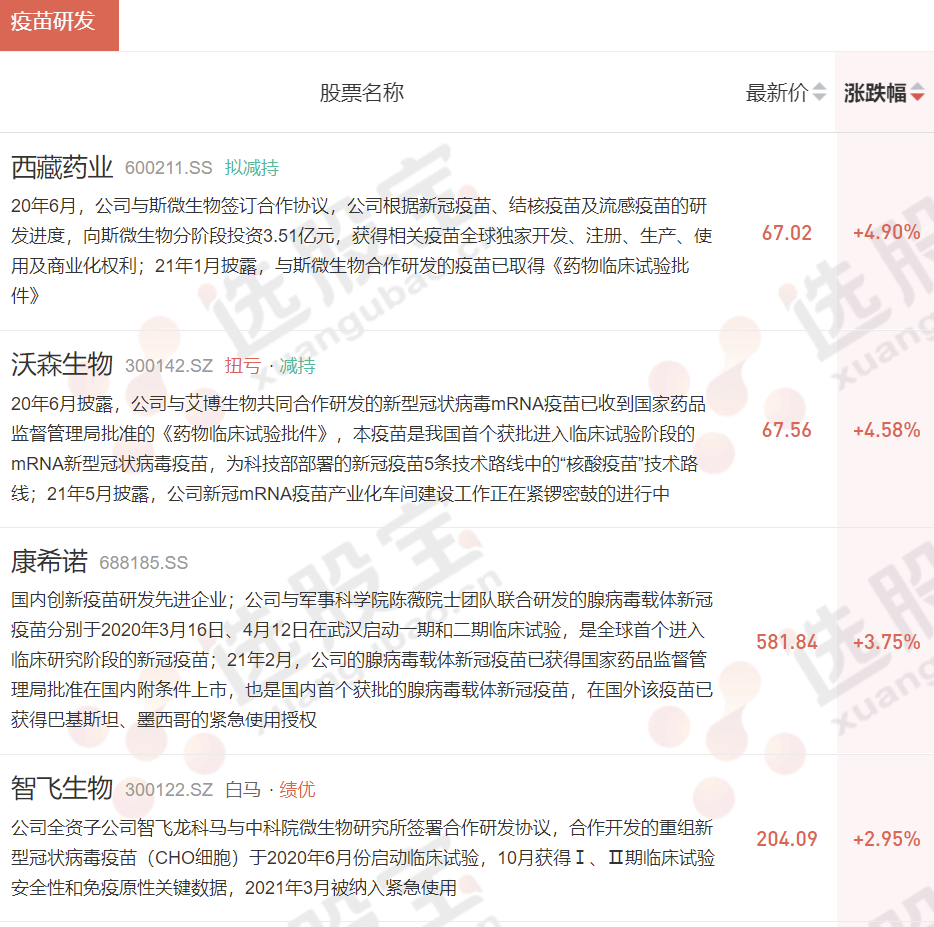Click price 204.09
The height and width of the screenshot is (927, 934).
coord(787,839)
